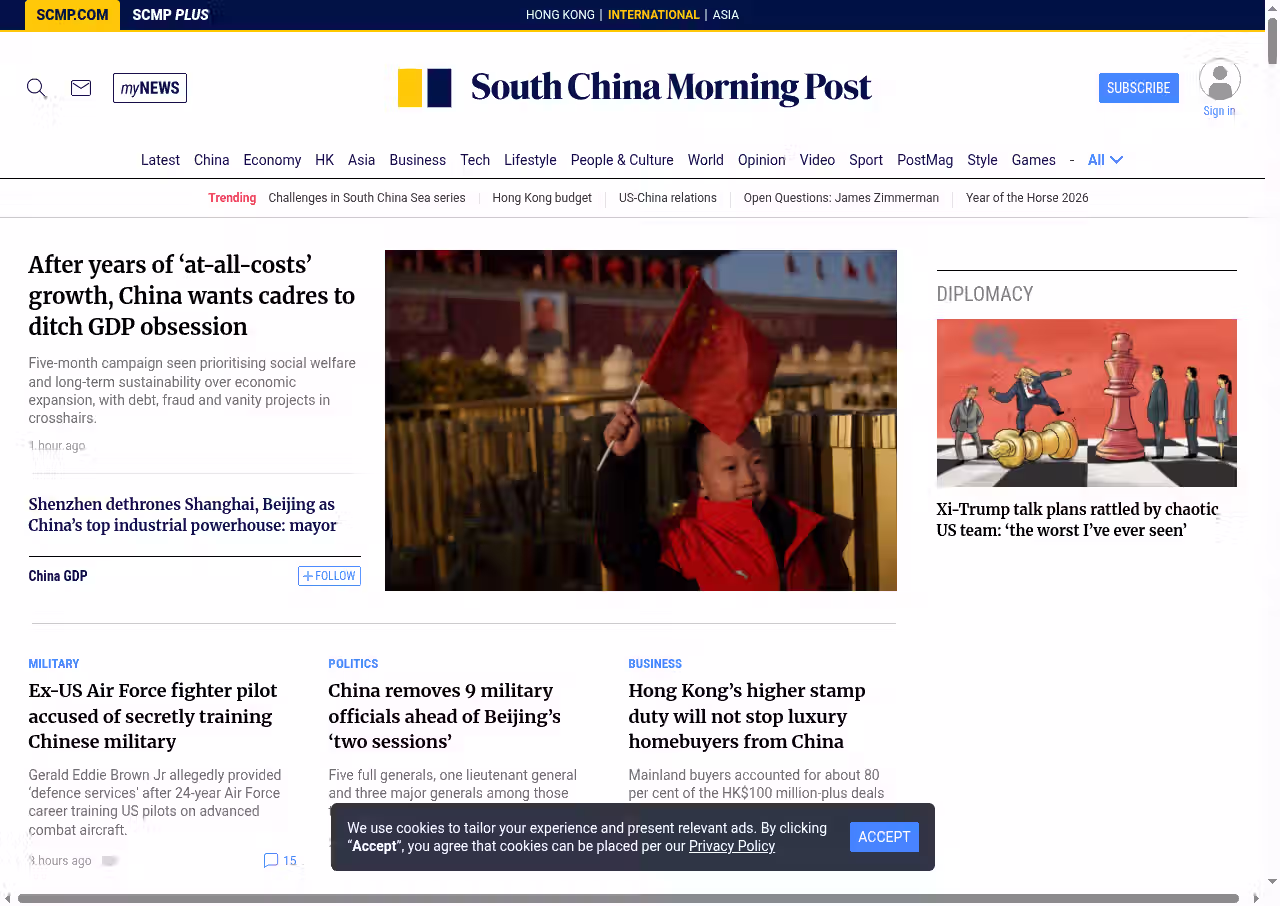
Task: Click the Subscribe button
Action: coord(1138,88)
